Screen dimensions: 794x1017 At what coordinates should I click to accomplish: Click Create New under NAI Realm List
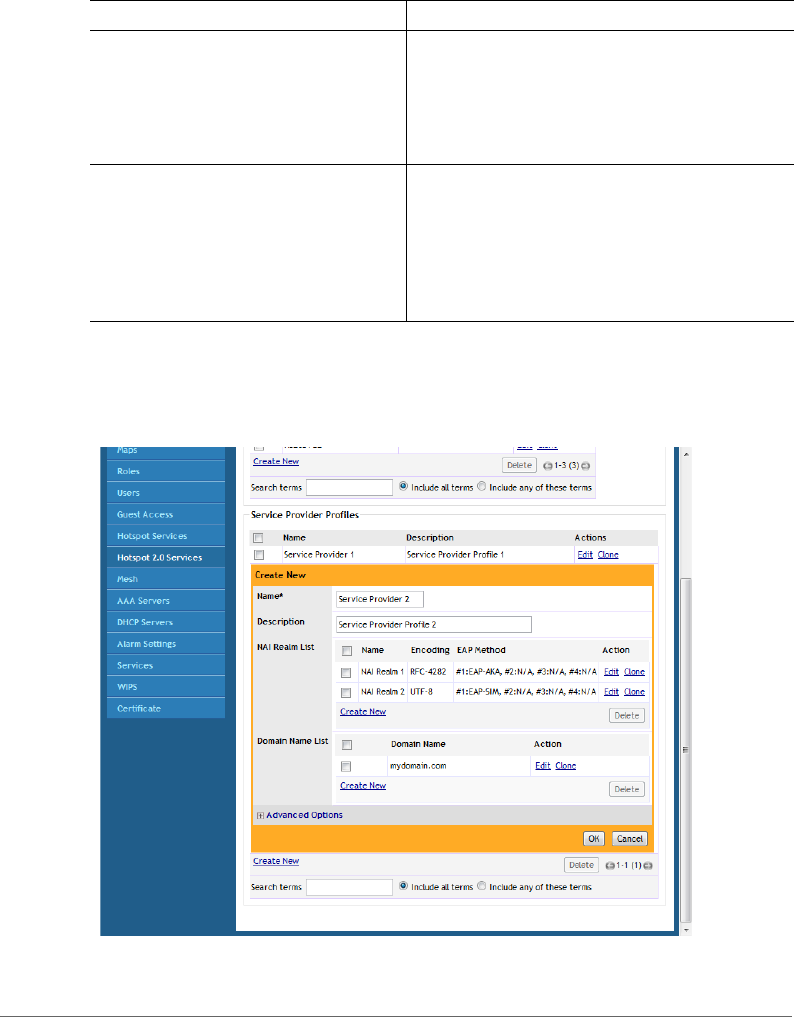(363, 712)
